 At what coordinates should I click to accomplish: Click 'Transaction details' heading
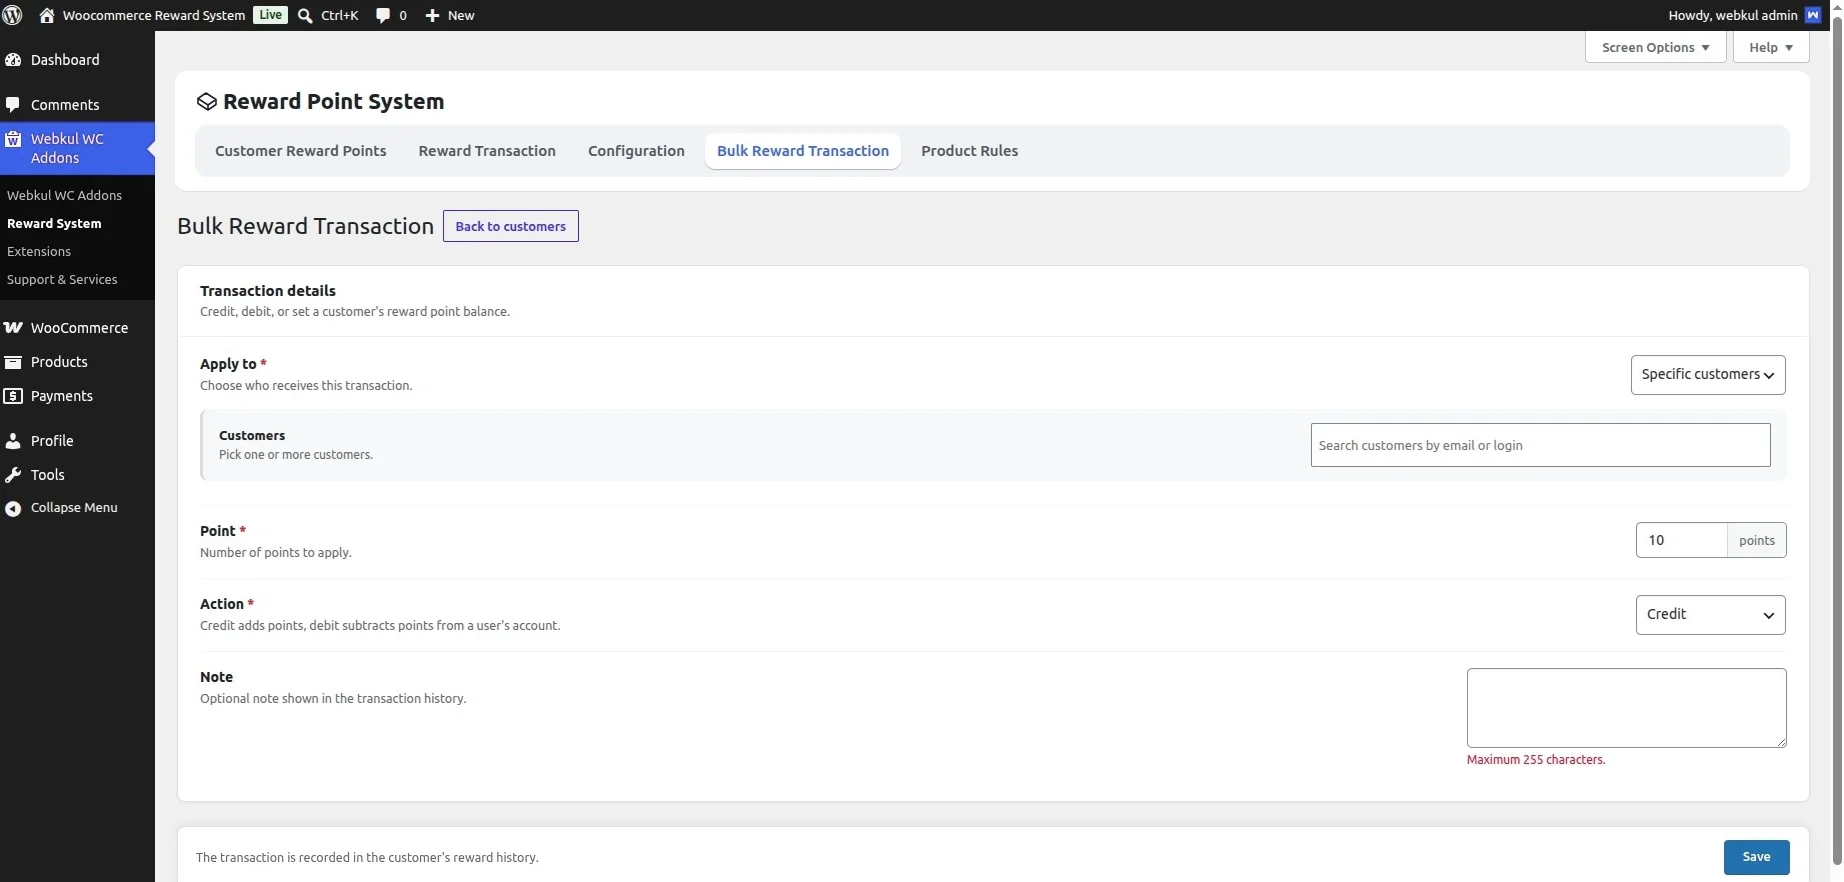point(268,291)
